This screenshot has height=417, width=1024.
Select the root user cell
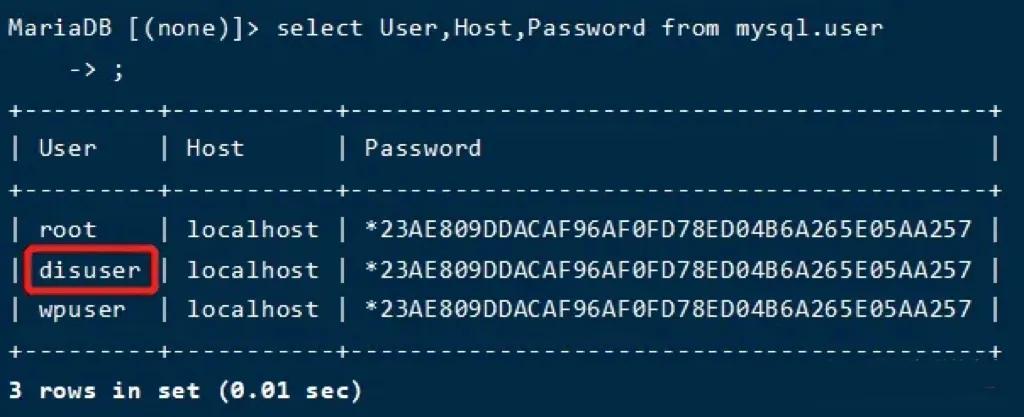pyautogui.click(x=68, y=229)
